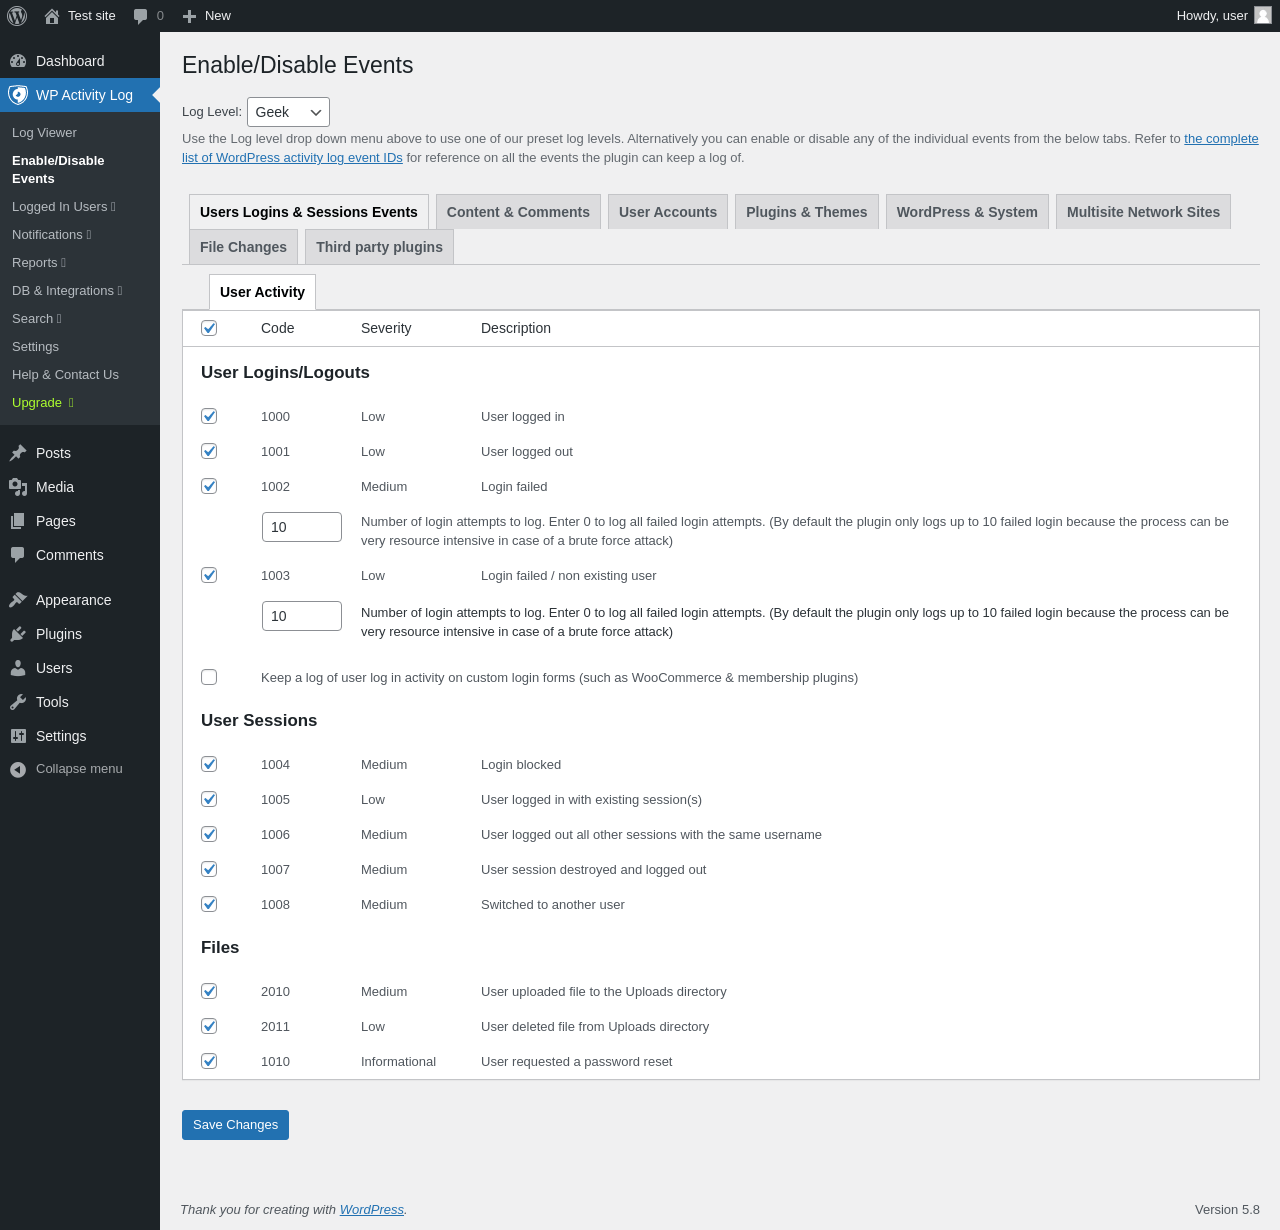
Task: Uncheck event 1000 User logged in
Action: pyautogui.click(x=209, y=416)
